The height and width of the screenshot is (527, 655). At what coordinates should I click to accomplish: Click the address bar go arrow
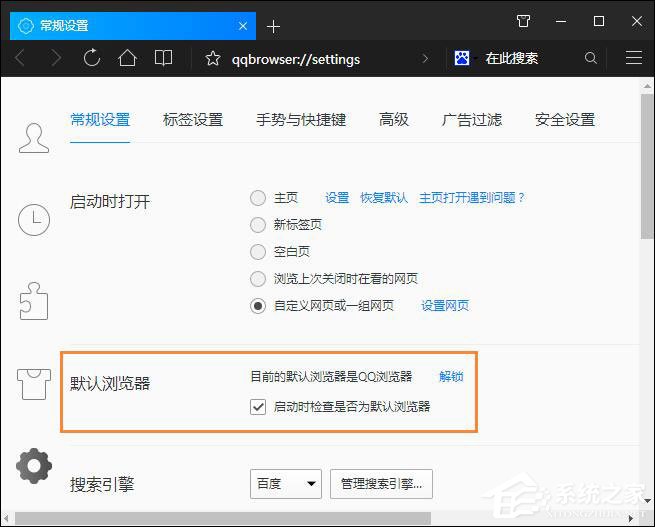click(425, 58)
